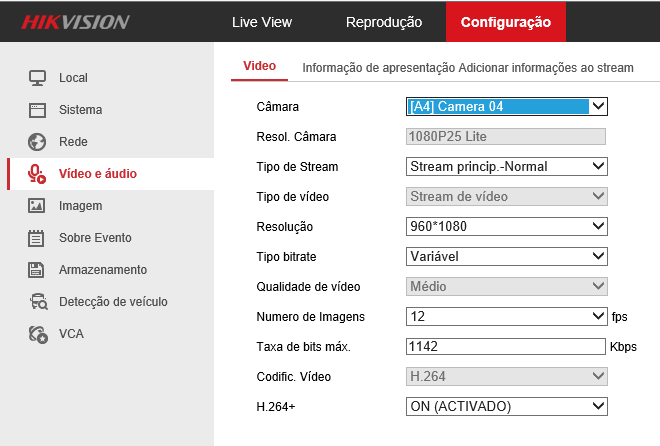Open the Câmara selection dropdown
The width and height of the screenshot is (660, 446).
pos(506,106)
